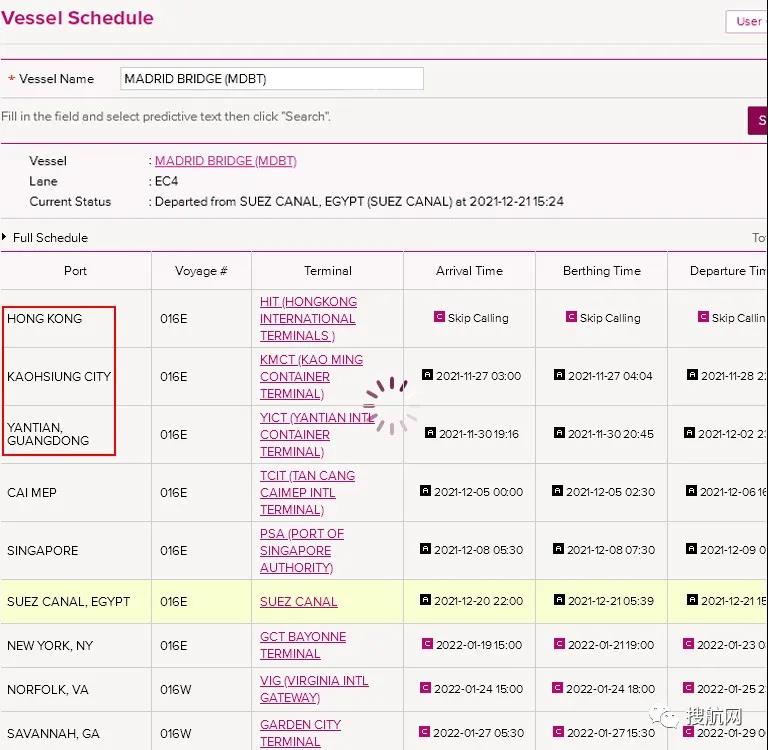
Task: Open KMCT Kao Ming Container Terminal link
Action: click(x=311, y=377)
